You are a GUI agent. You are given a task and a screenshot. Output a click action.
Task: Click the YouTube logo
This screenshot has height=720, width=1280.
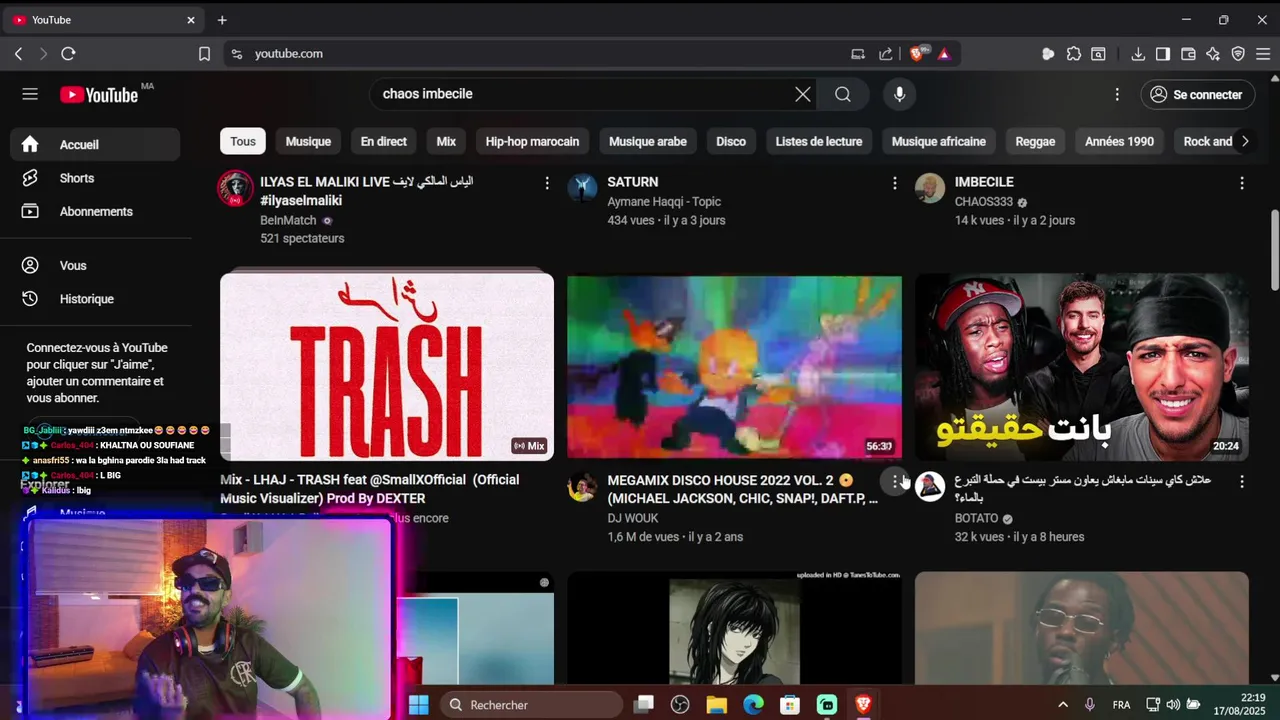tap(99, 95)
